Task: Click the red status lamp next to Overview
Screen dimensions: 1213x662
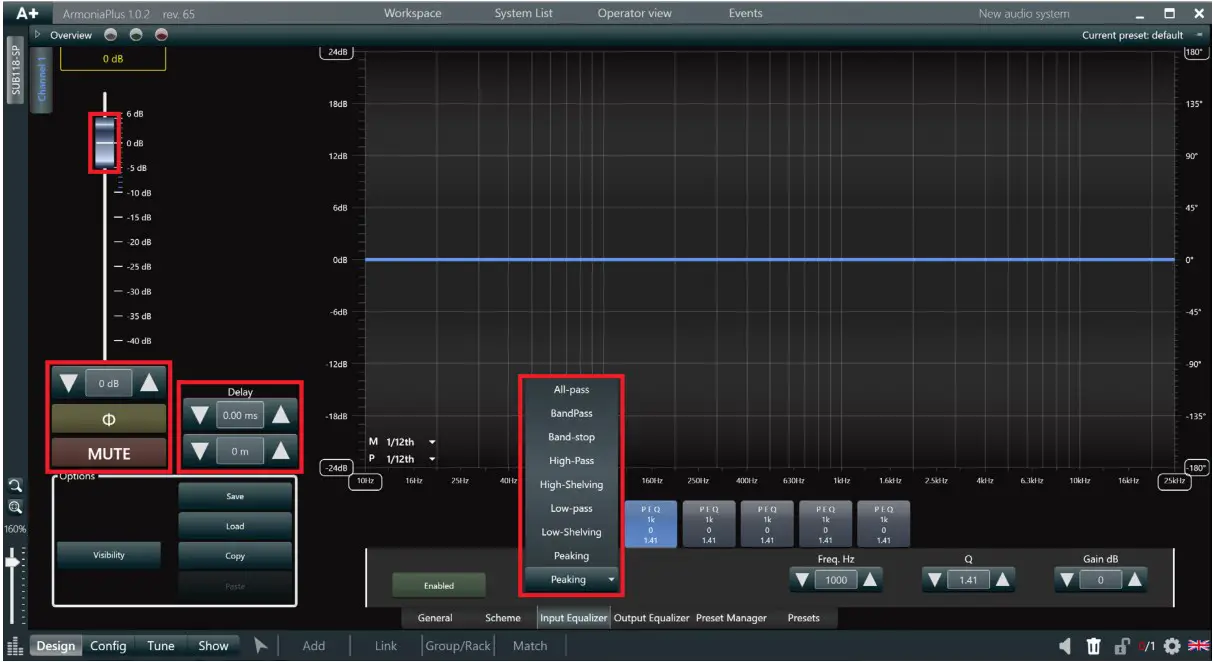Action: coord(160,35)
